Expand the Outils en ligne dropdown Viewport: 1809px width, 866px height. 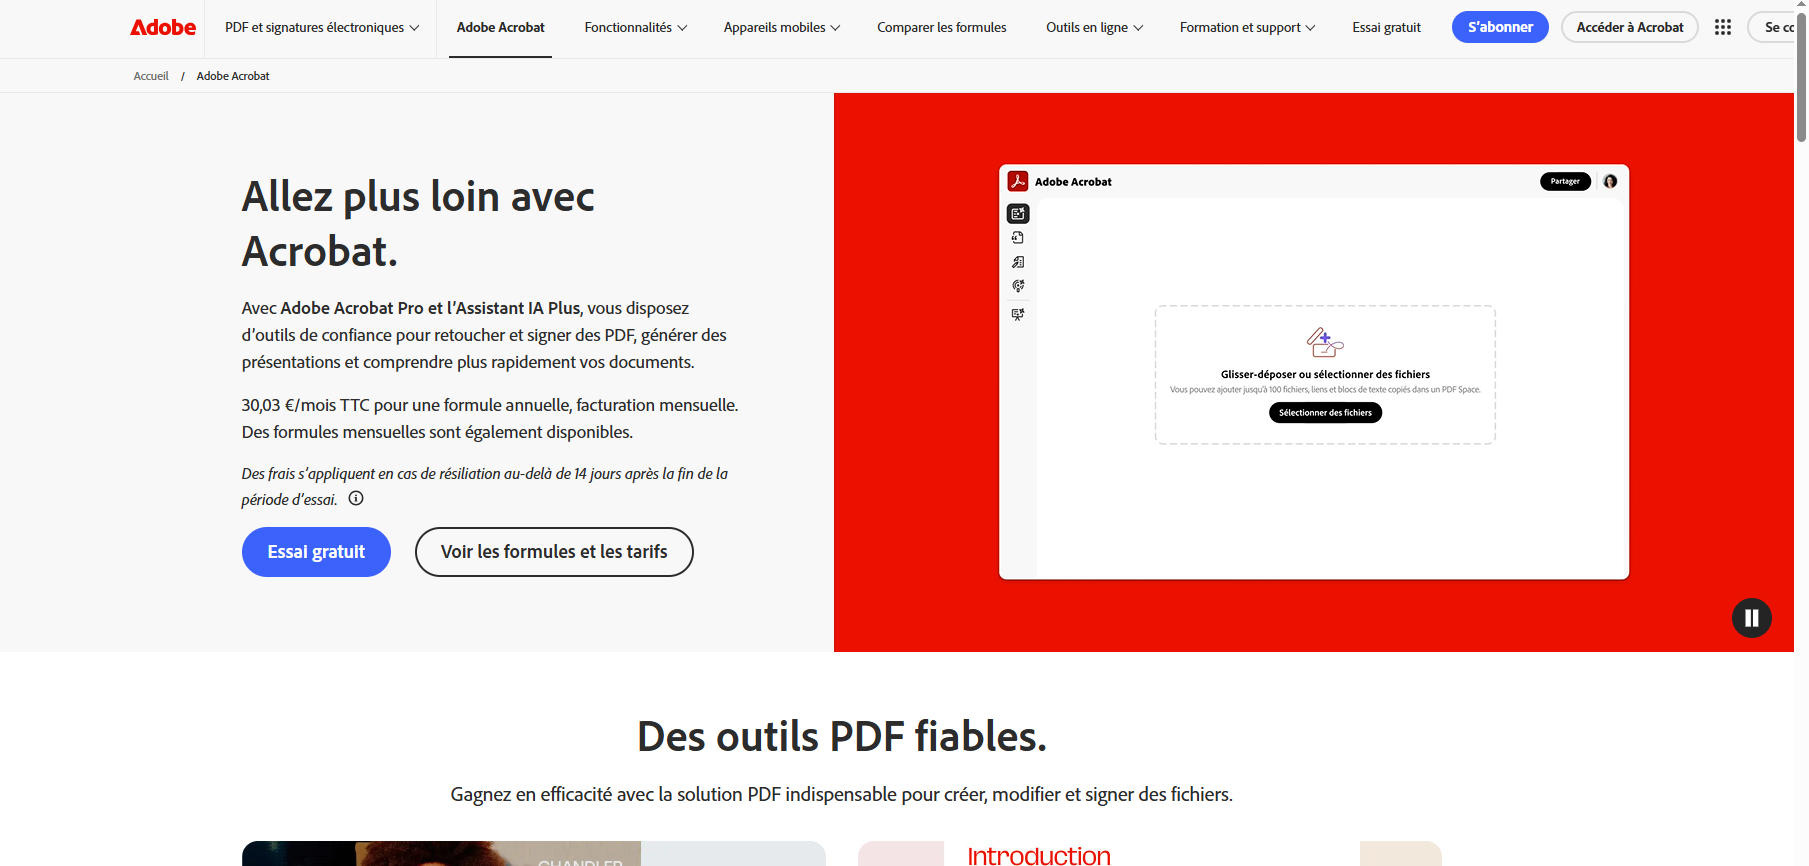(x=1094, y=28)
